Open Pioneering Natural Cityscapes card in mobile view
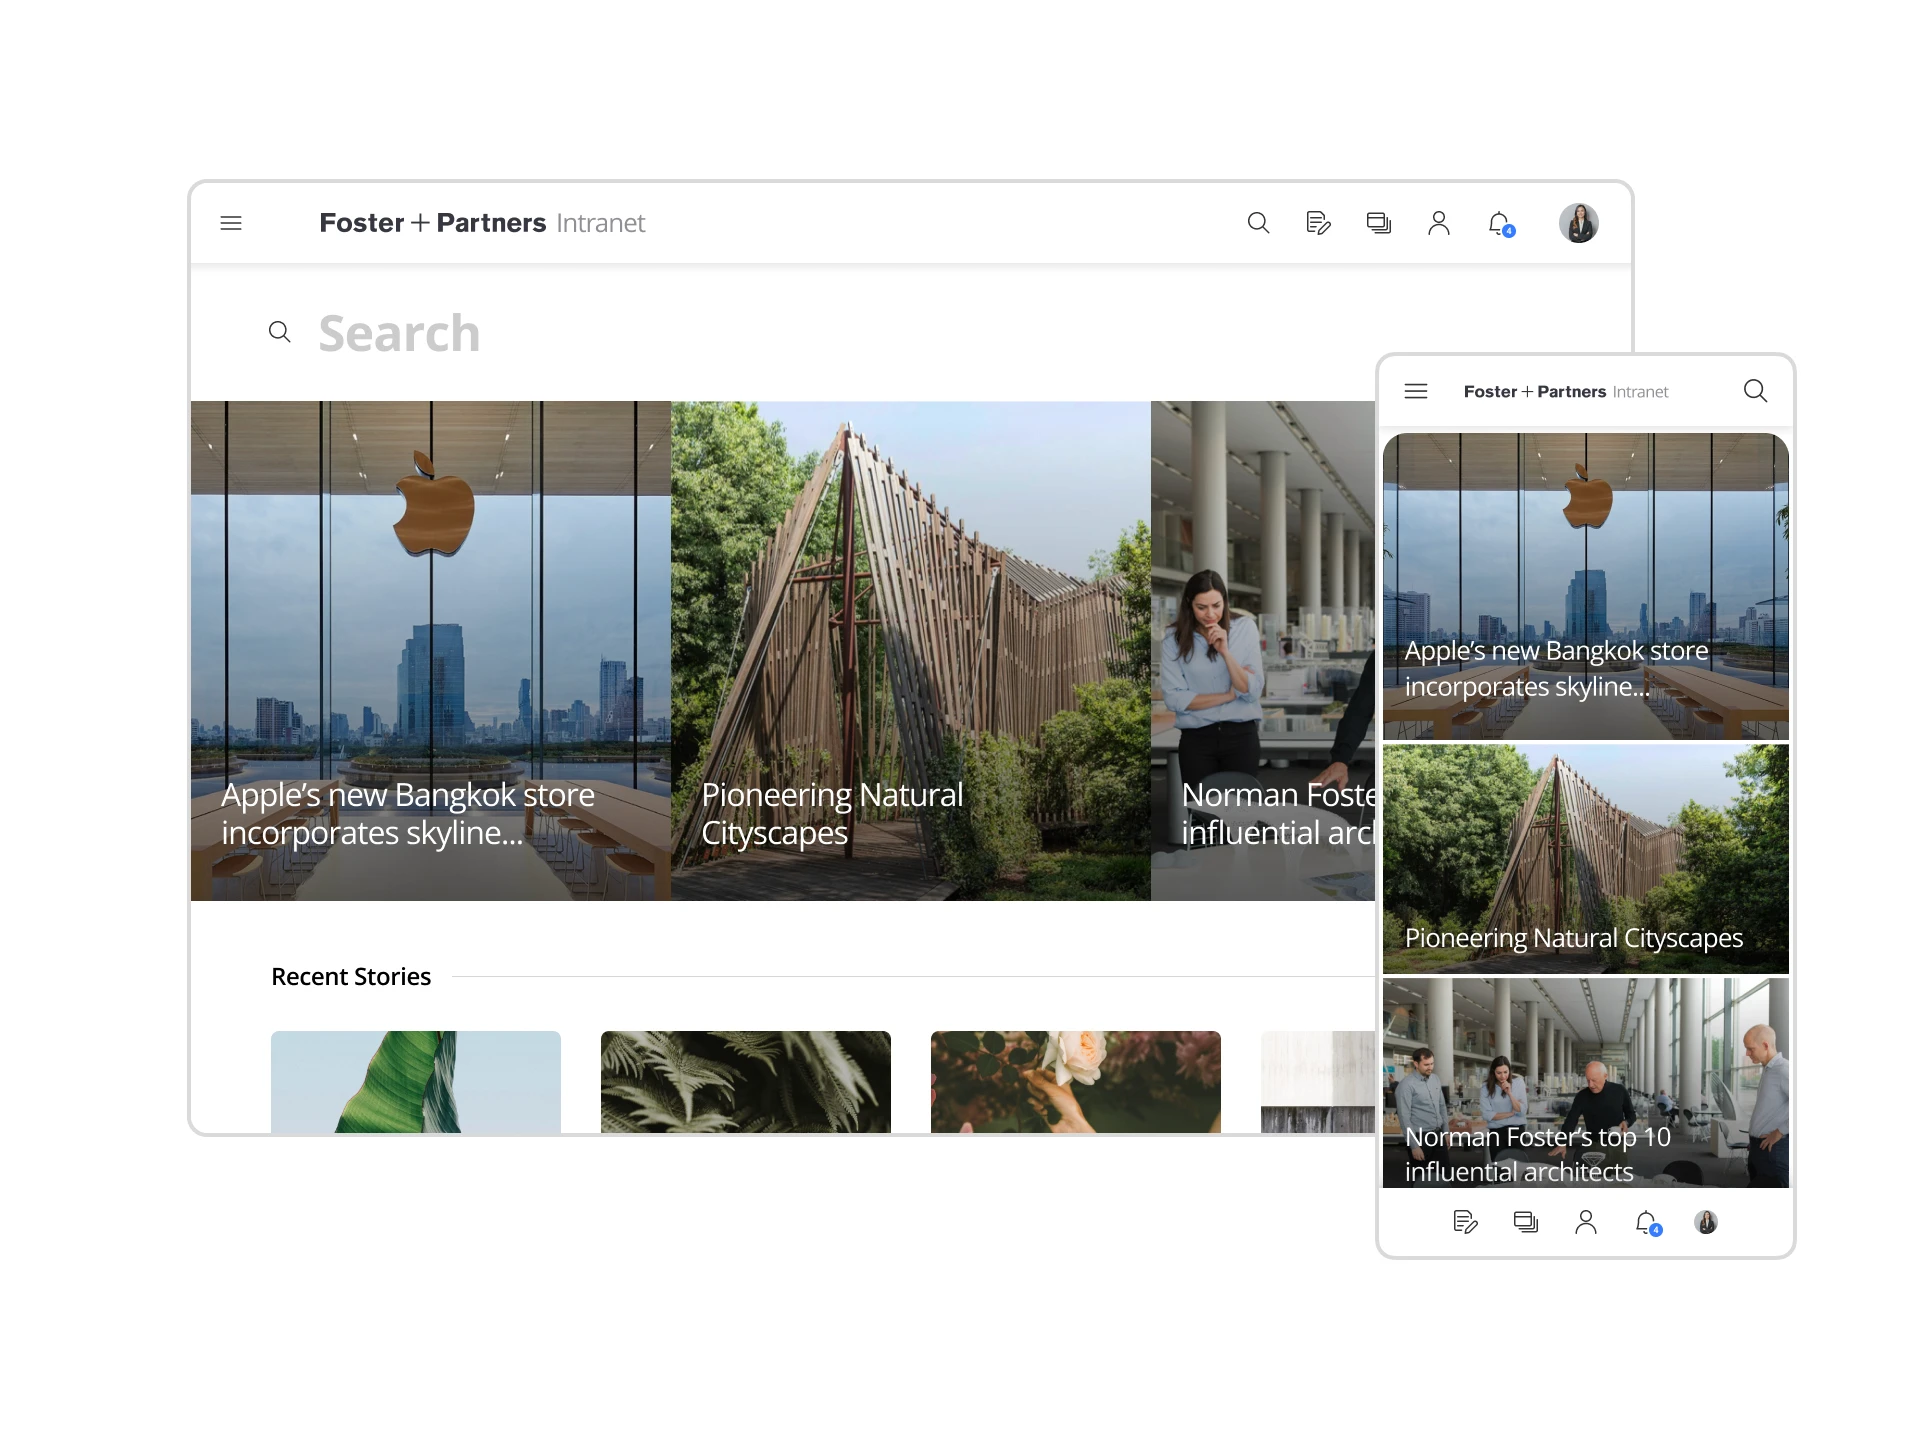Screen dimensions: 1920x1440 pos(1586,859)
